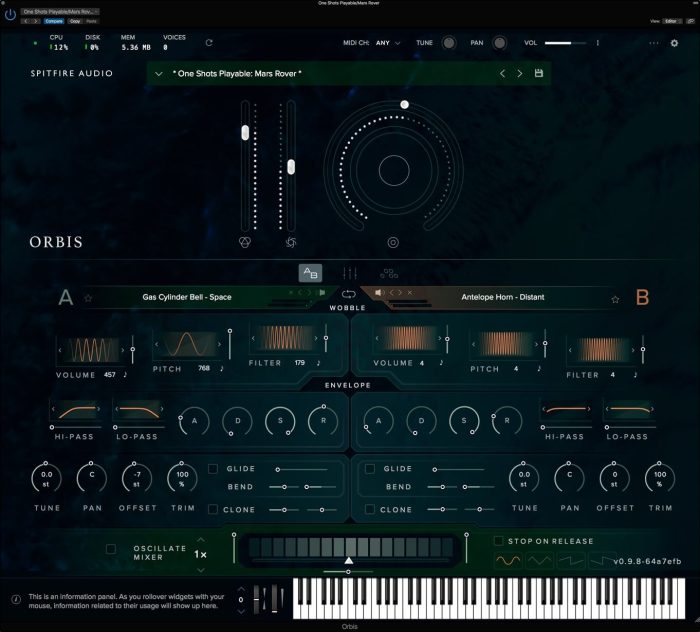The width and height of the screenshot is (700, 632).
Task: Raise keyboard octave with up arrow
Action: point(241,589)
